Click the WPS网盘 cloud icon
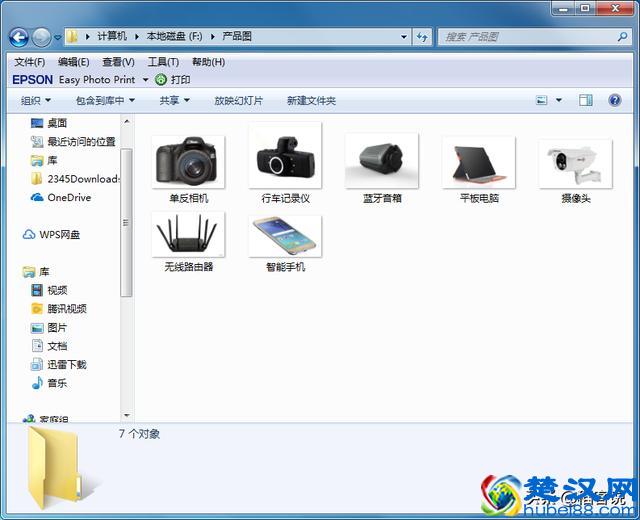640x520 pixels. click(29, 234)
